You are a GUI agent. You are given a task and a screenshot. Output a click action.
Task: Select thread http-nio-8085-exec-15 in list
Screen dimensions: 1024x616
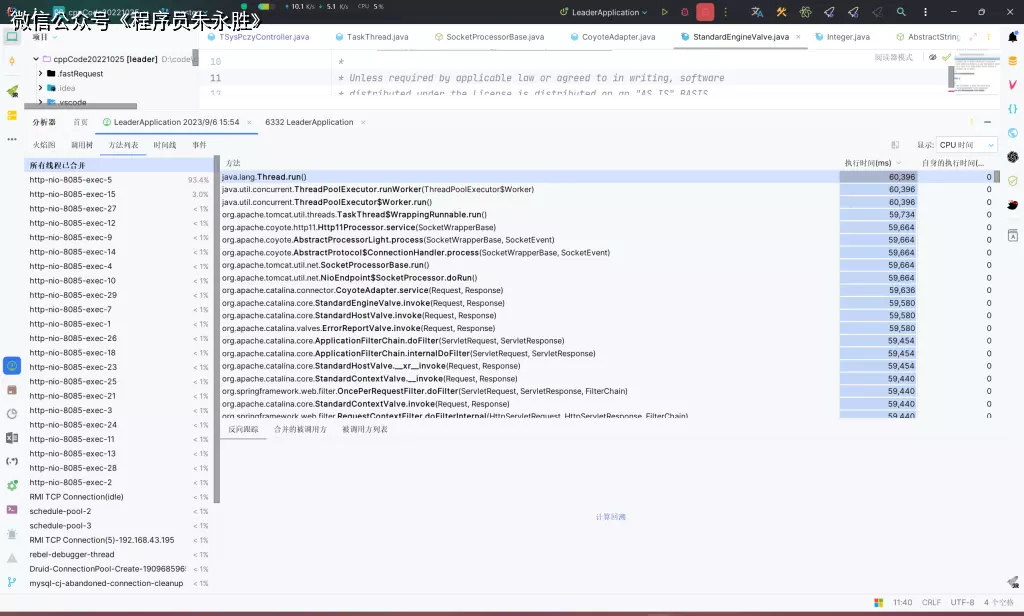click(72, 194)
